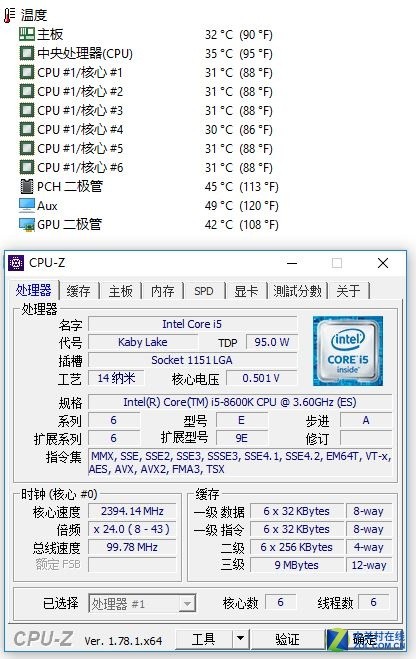The image size is (416, 659).
Task: Click the 扩展型号 value 9E
Action: point(242,438)
